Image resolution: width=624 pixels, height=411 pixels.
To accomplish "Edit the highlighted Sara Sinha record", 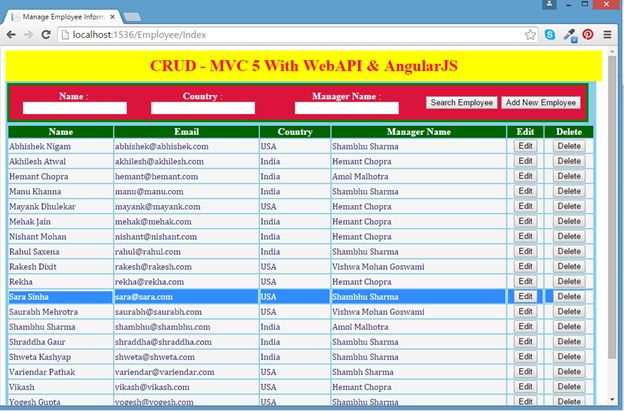I will (525, 297).
